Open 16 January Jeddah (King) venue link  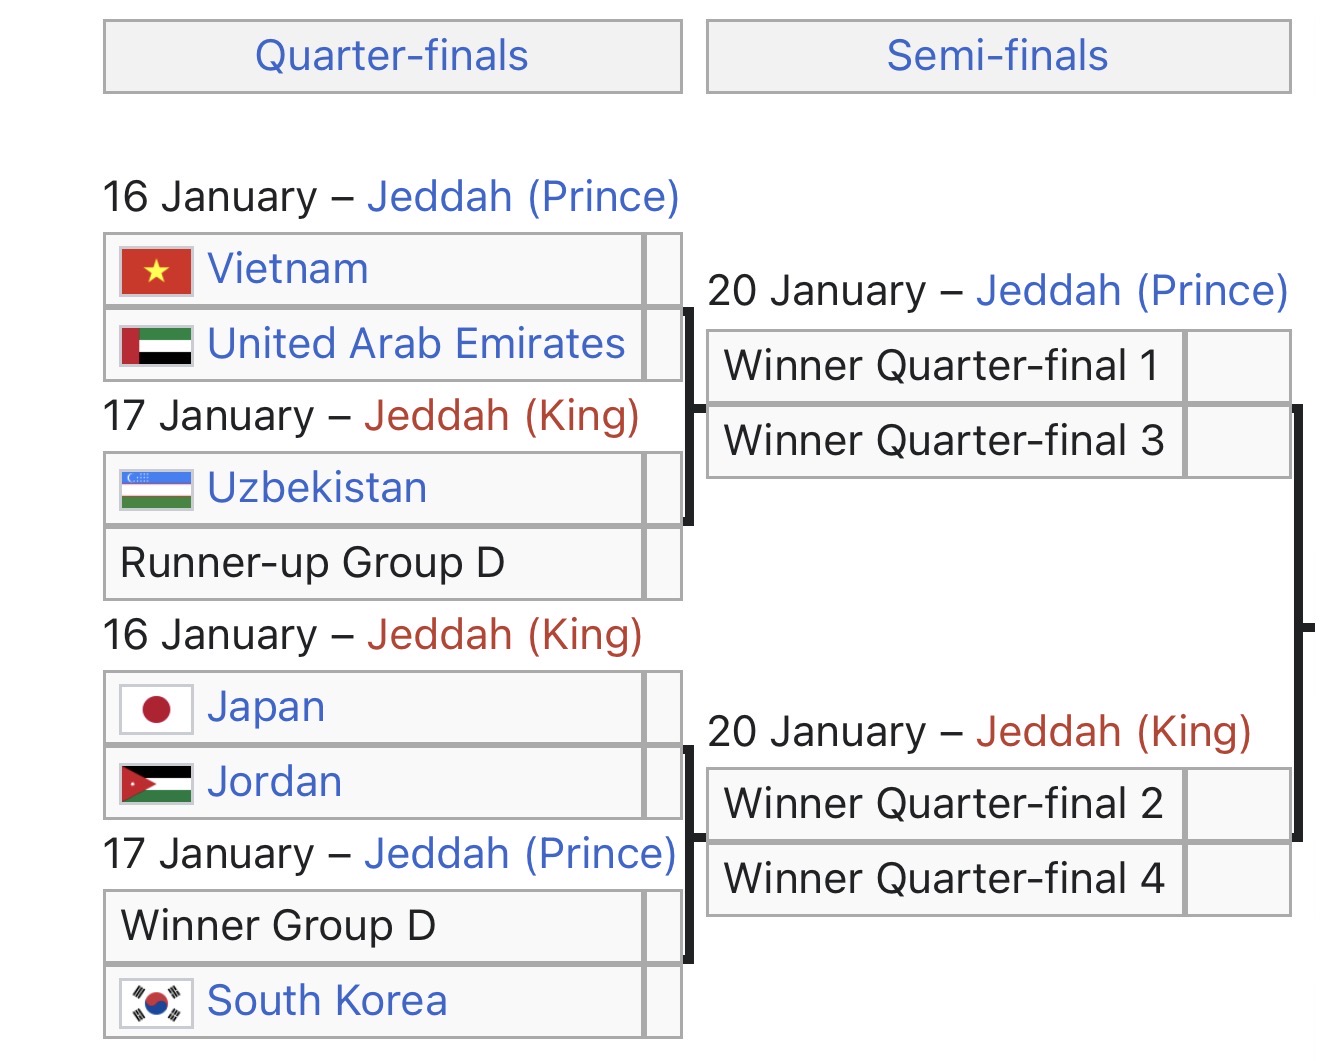504,635
